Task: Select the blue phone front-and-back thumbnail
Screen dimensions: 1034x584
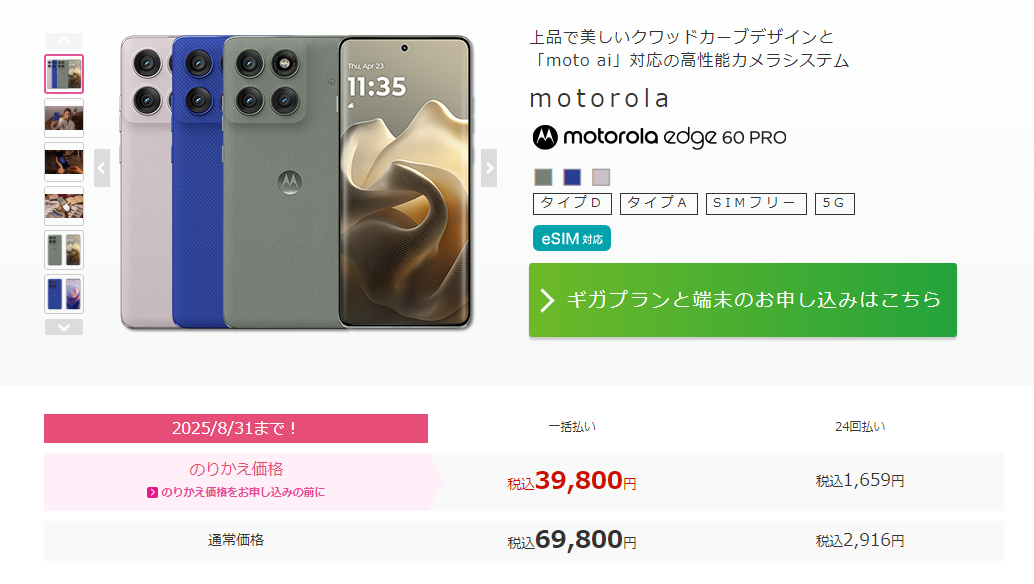Action: (64, 294)
